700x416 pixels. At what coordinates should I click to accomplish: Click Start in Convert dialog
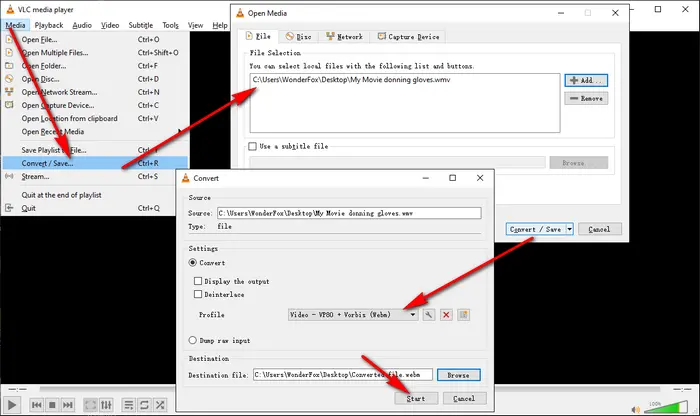coord(416,399)
